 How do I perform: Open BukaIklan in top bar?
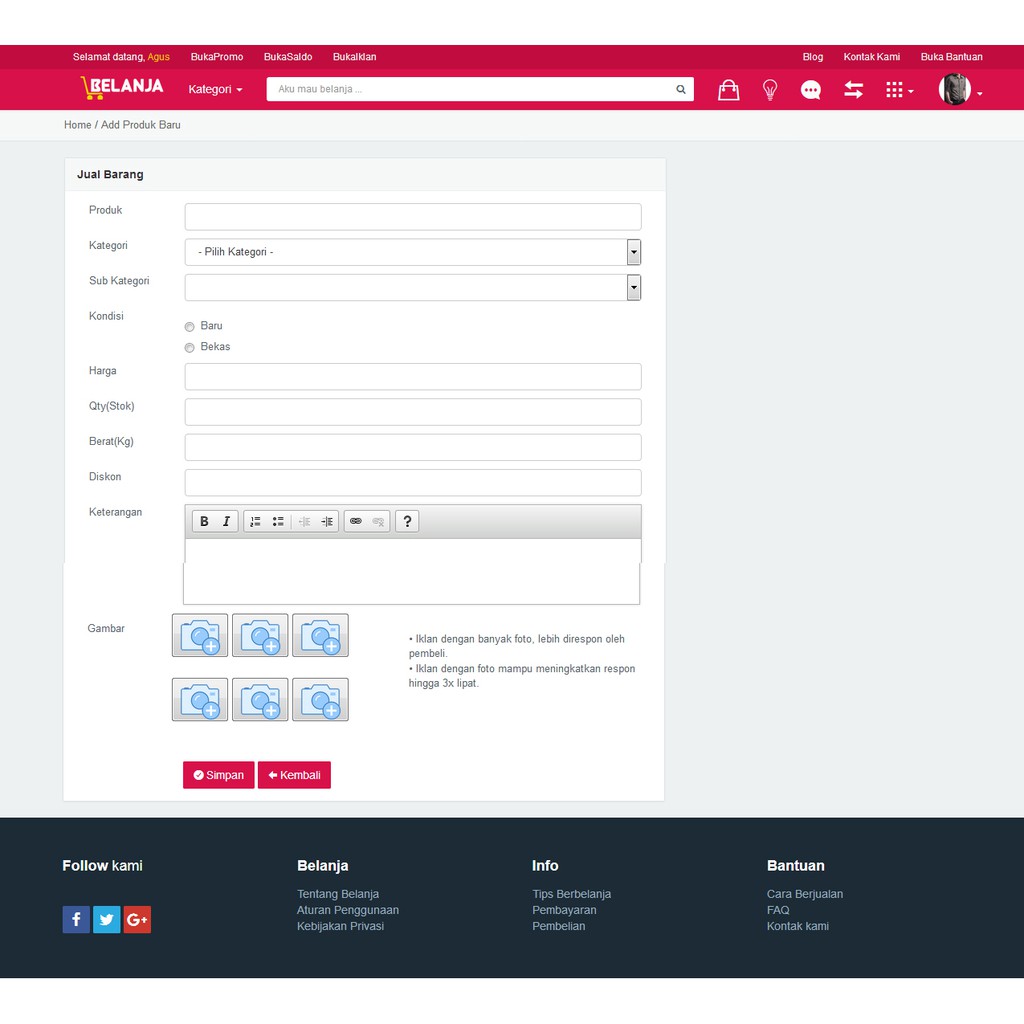pyautogui.click(x=355, y=57)
